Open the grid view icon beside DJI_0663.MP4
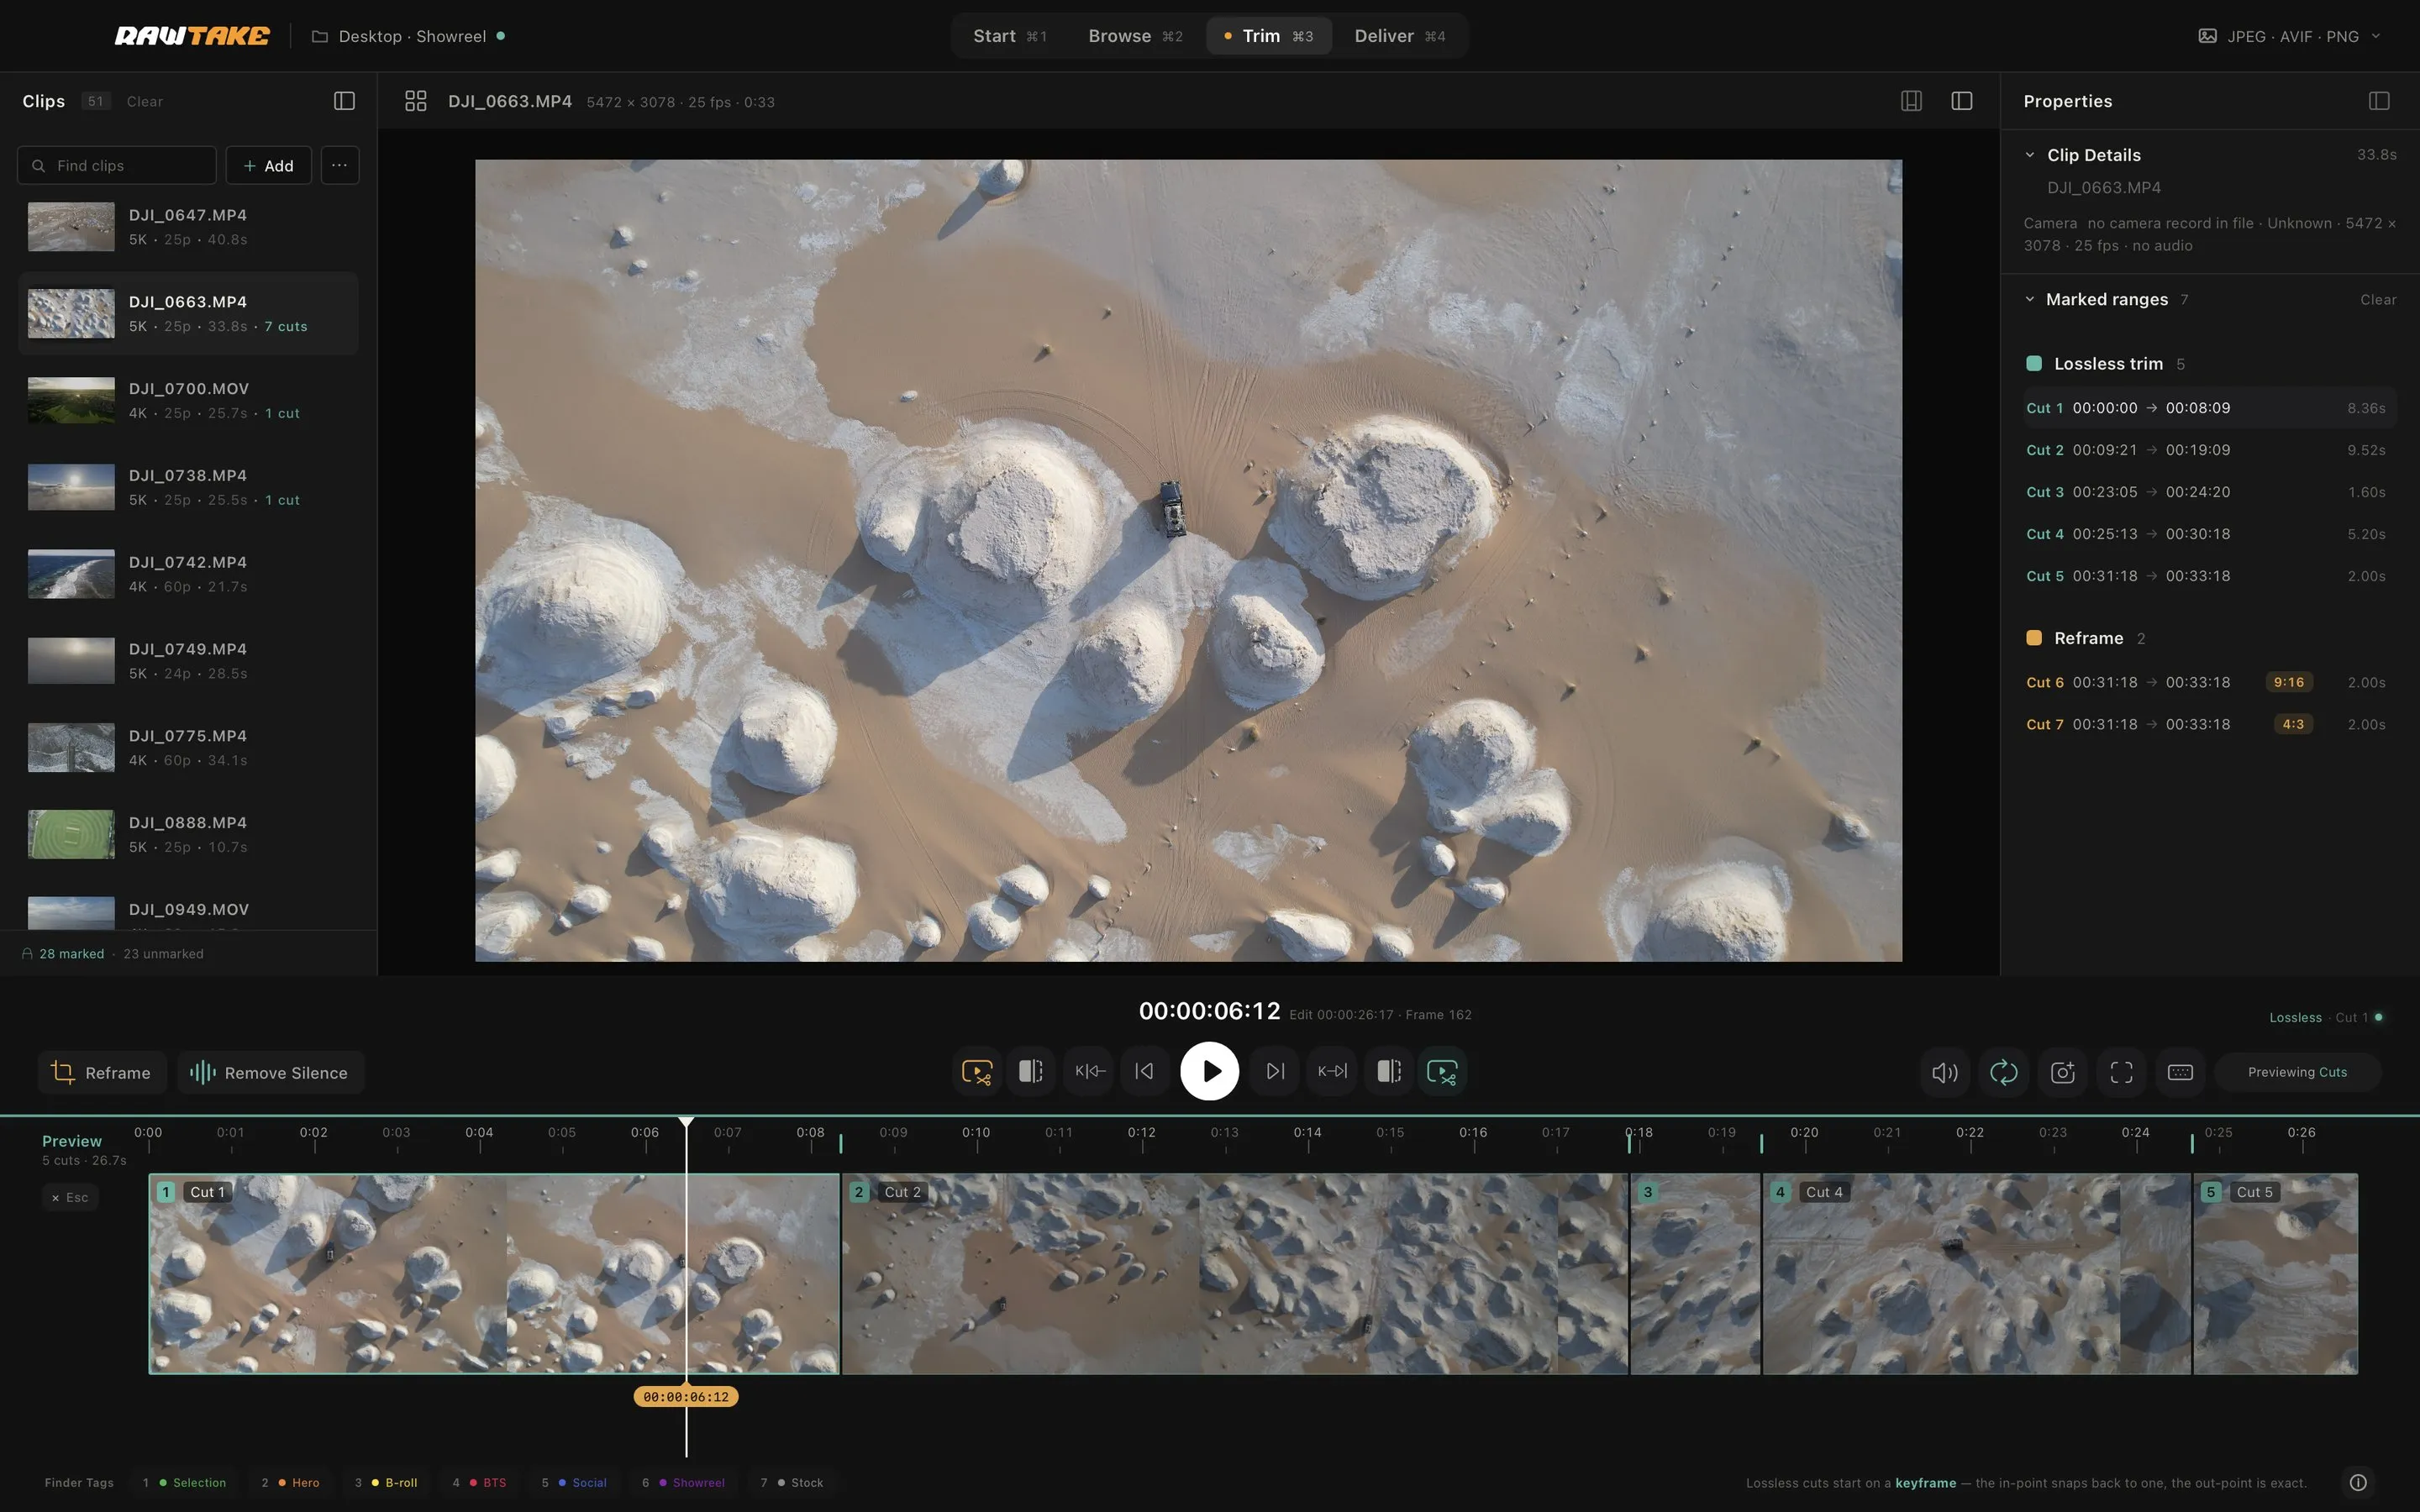Image resolution: width=2420 pixels, height=1512 pixels. tap(416, 101)
